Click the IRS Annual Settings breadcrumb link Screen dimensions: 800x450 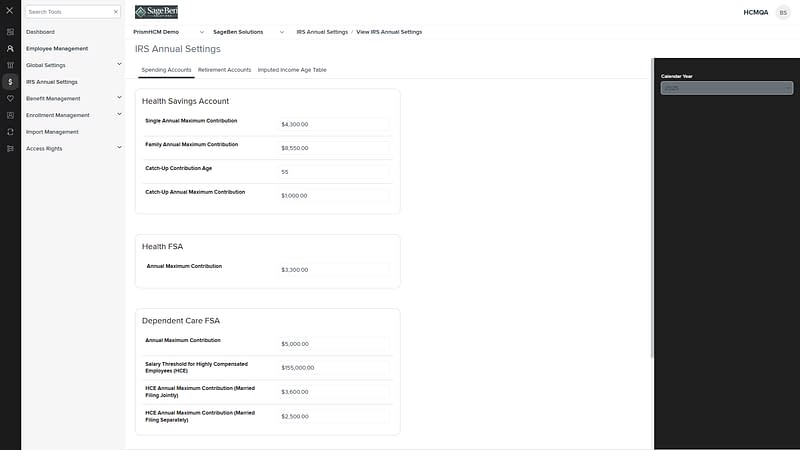(322, 32)
